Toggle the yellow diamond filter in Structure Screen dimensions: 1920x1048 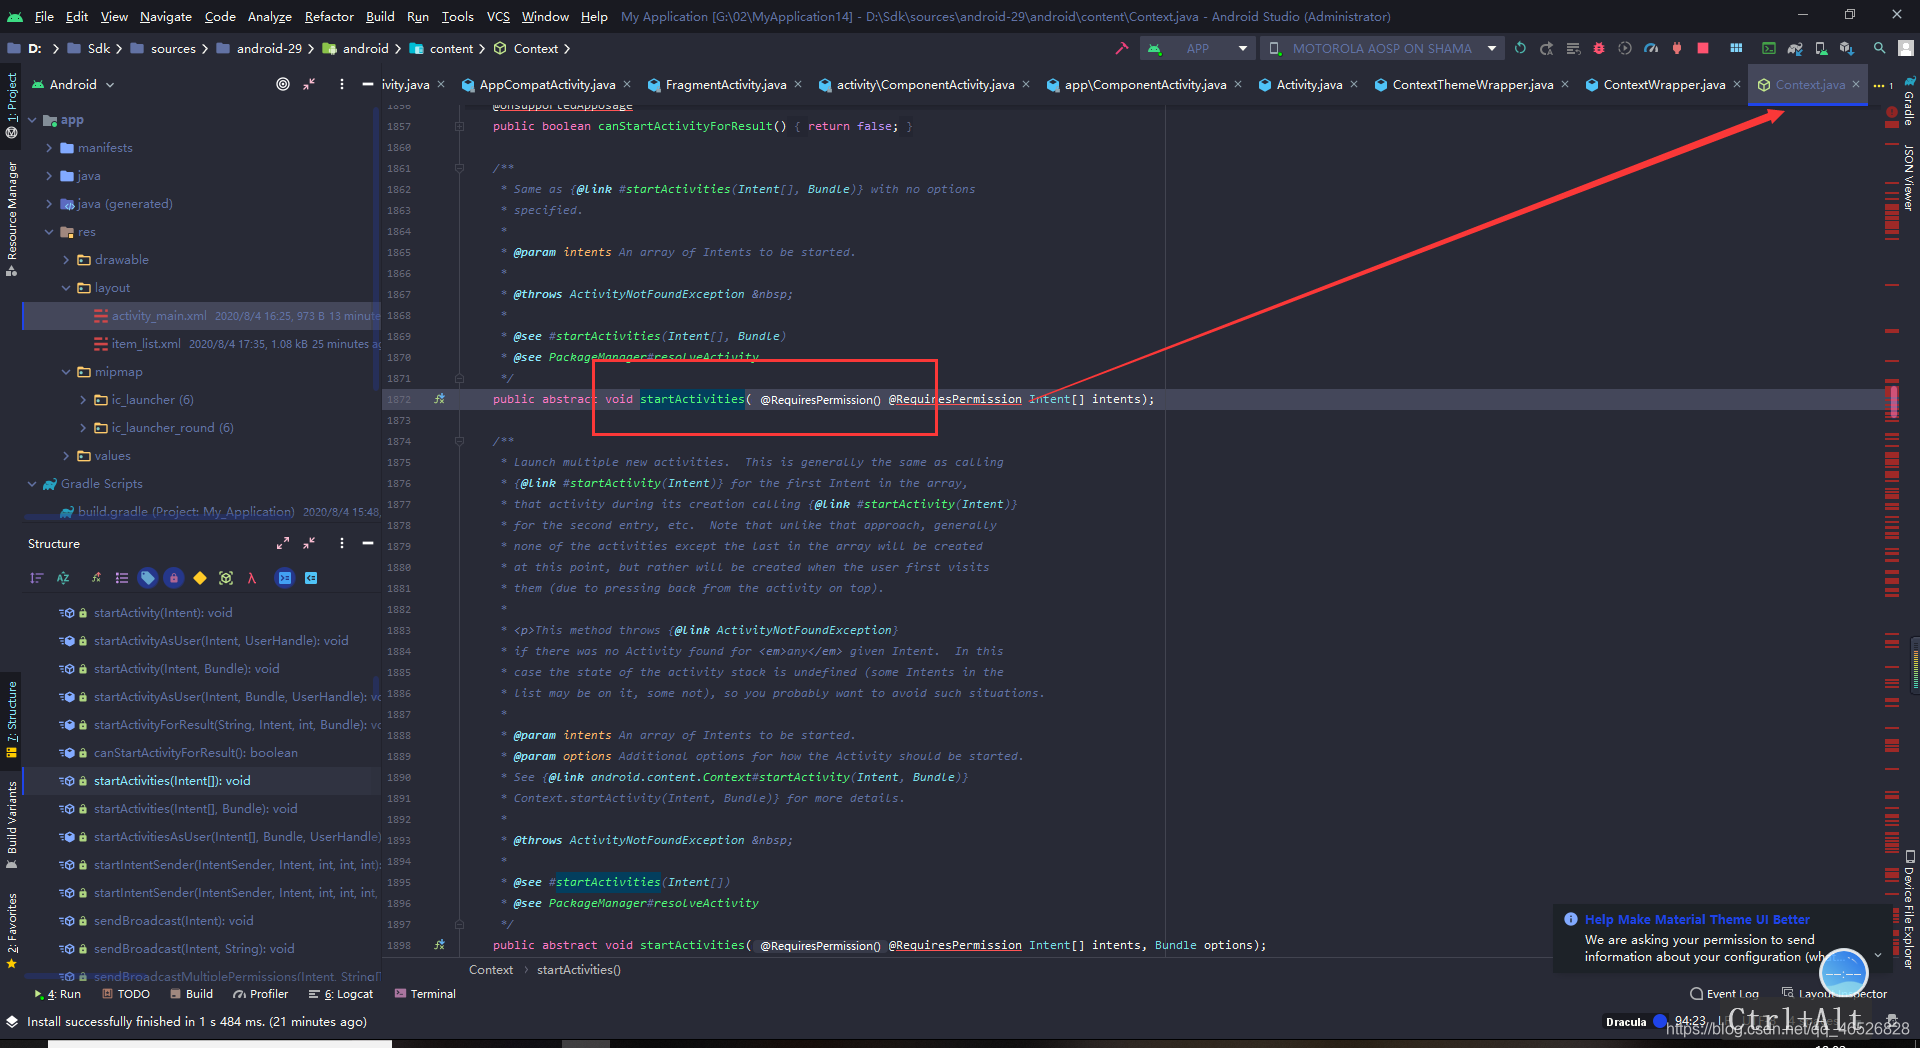[200, 578]
